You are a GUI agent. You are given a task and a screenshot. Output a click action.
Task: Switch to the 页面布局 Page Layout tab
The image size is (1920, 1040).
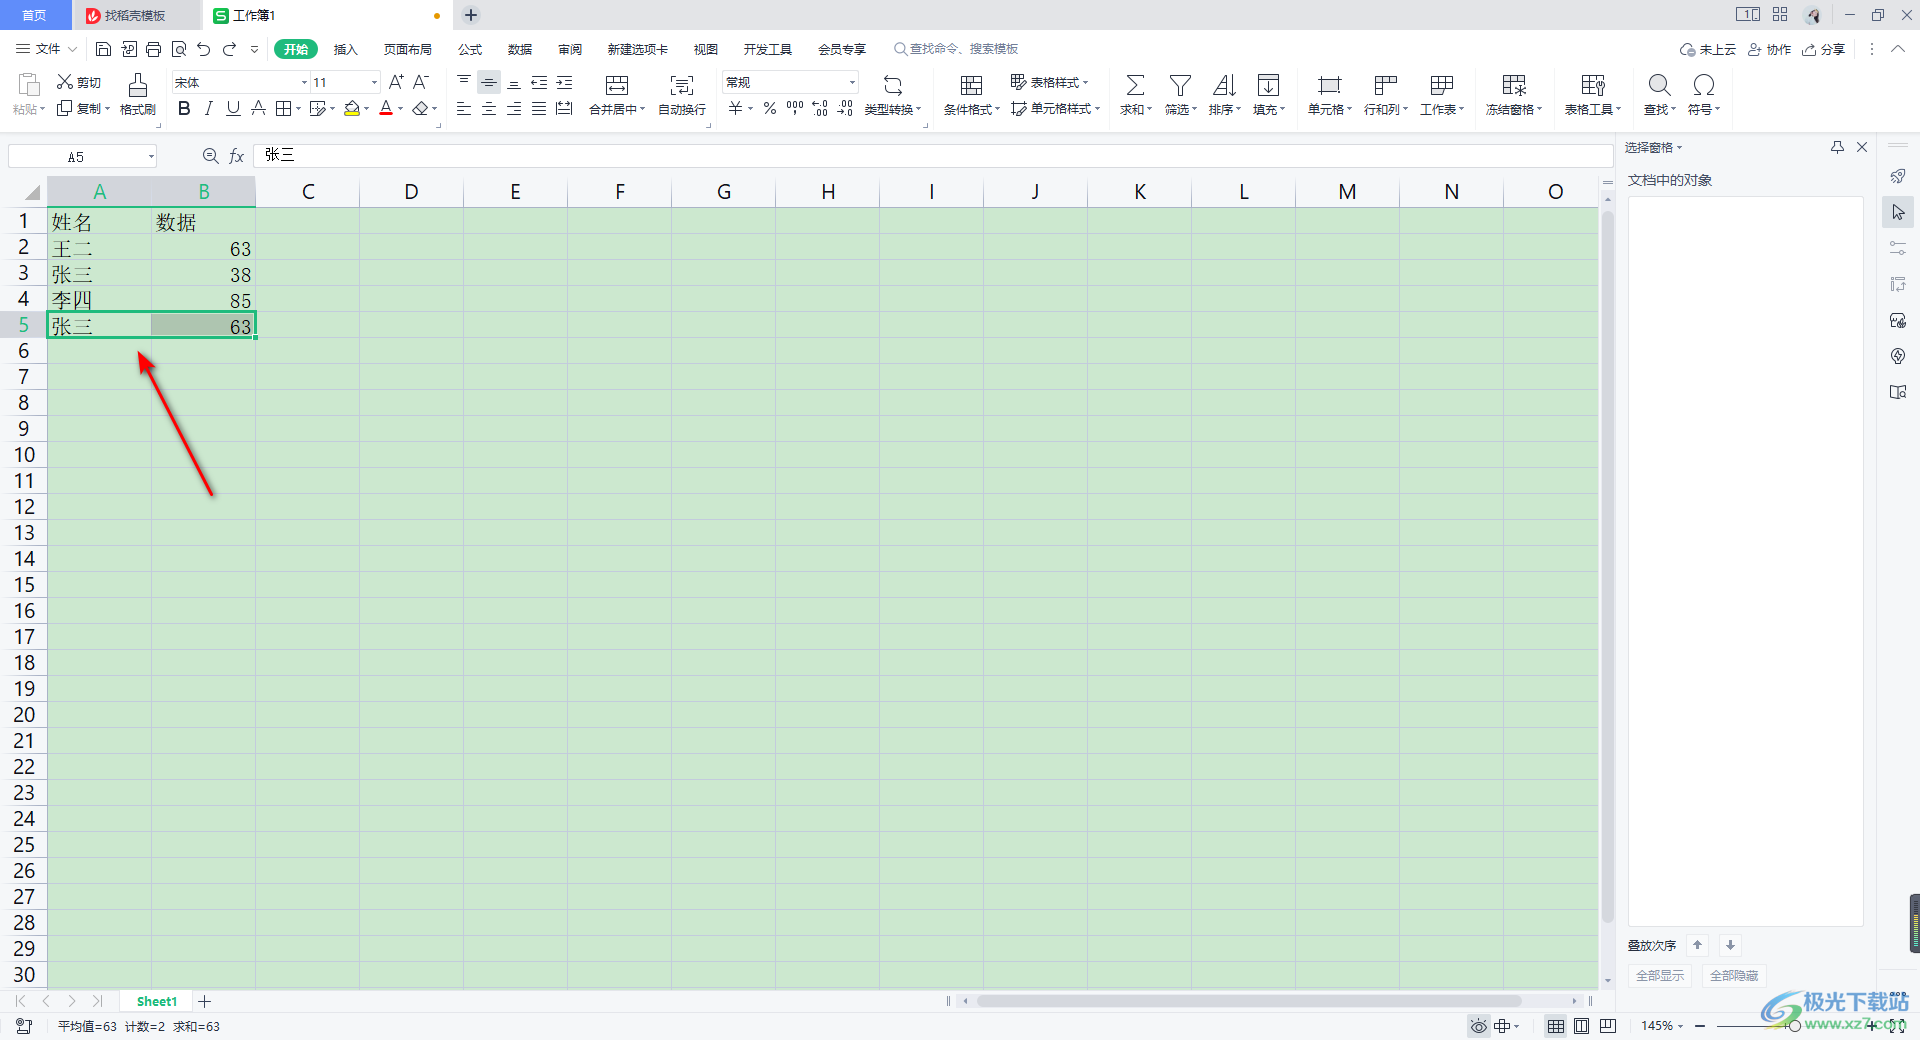408,49
